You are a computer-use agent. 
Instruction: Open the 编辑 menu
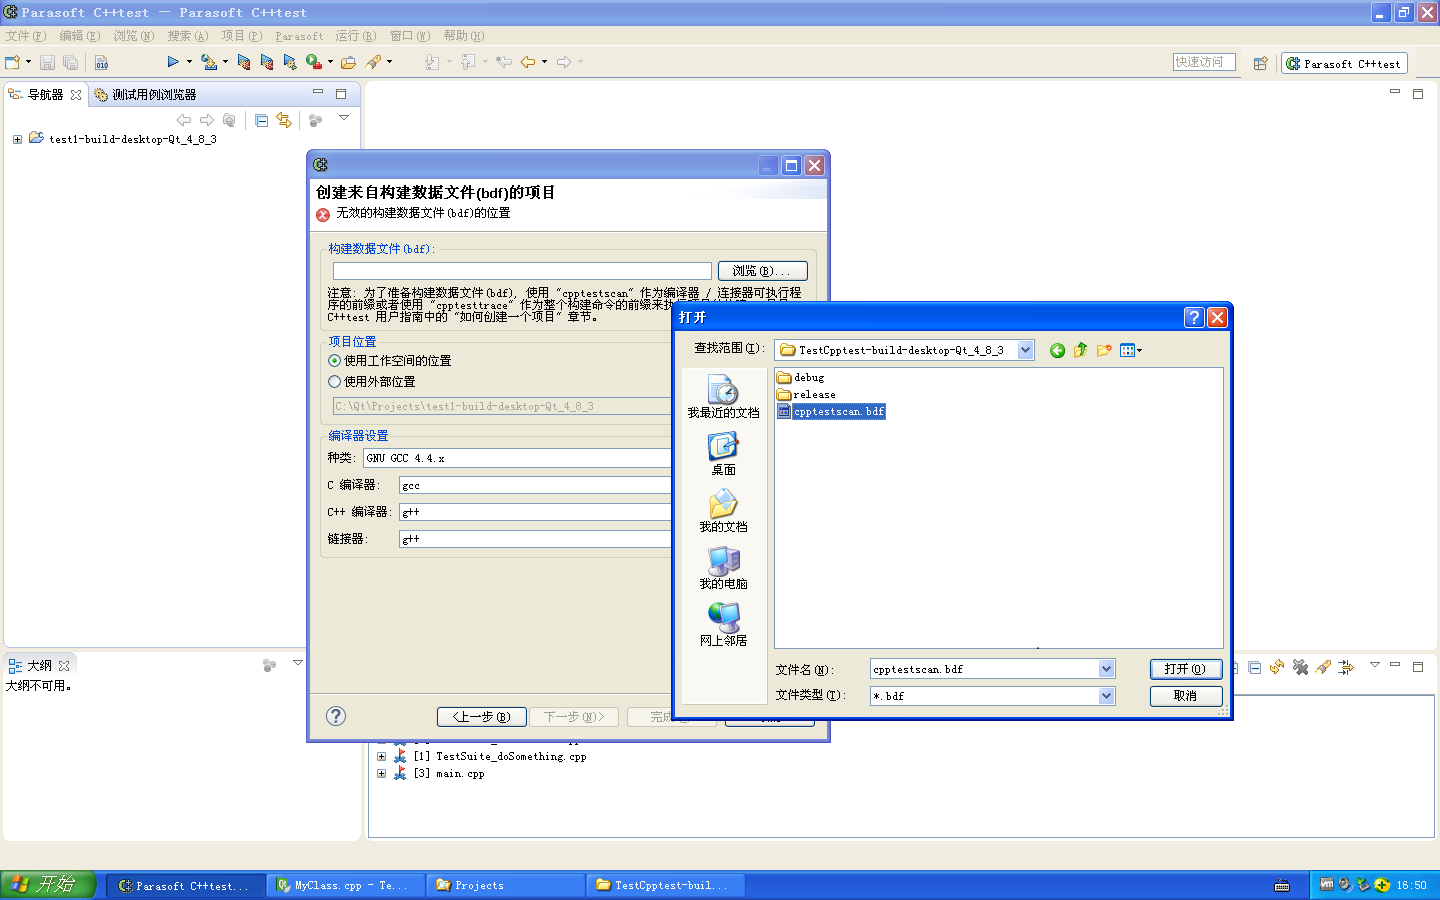[79, 36]
